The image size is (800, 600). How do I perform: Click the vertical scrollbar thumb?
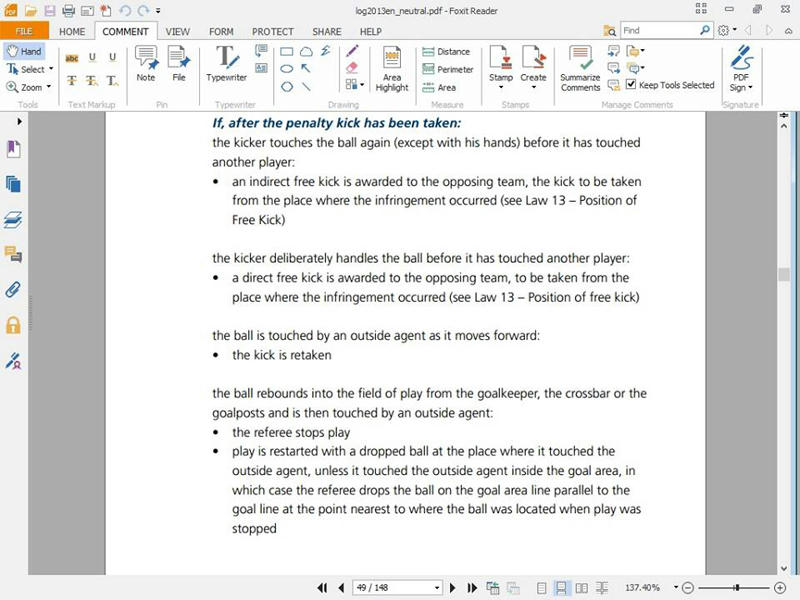click(784, 274)
